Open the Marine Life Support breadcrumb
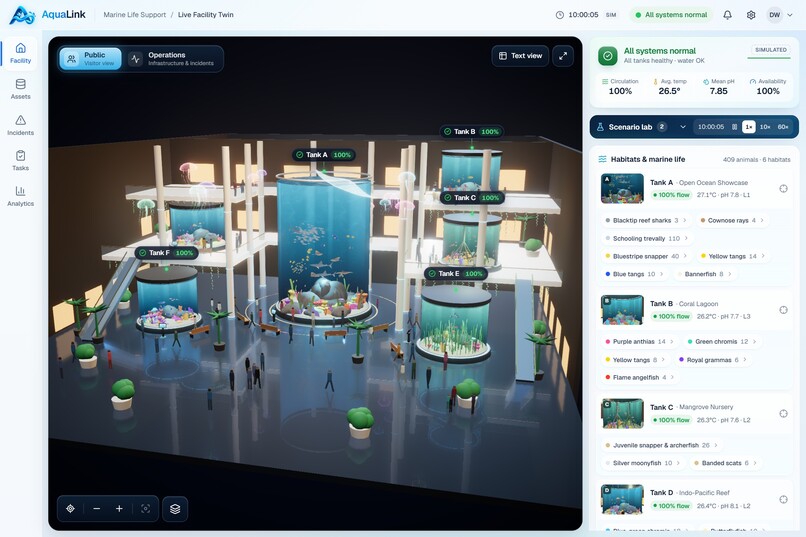The width and height of the screenshot is (806, 537). [x=135, y=15]
